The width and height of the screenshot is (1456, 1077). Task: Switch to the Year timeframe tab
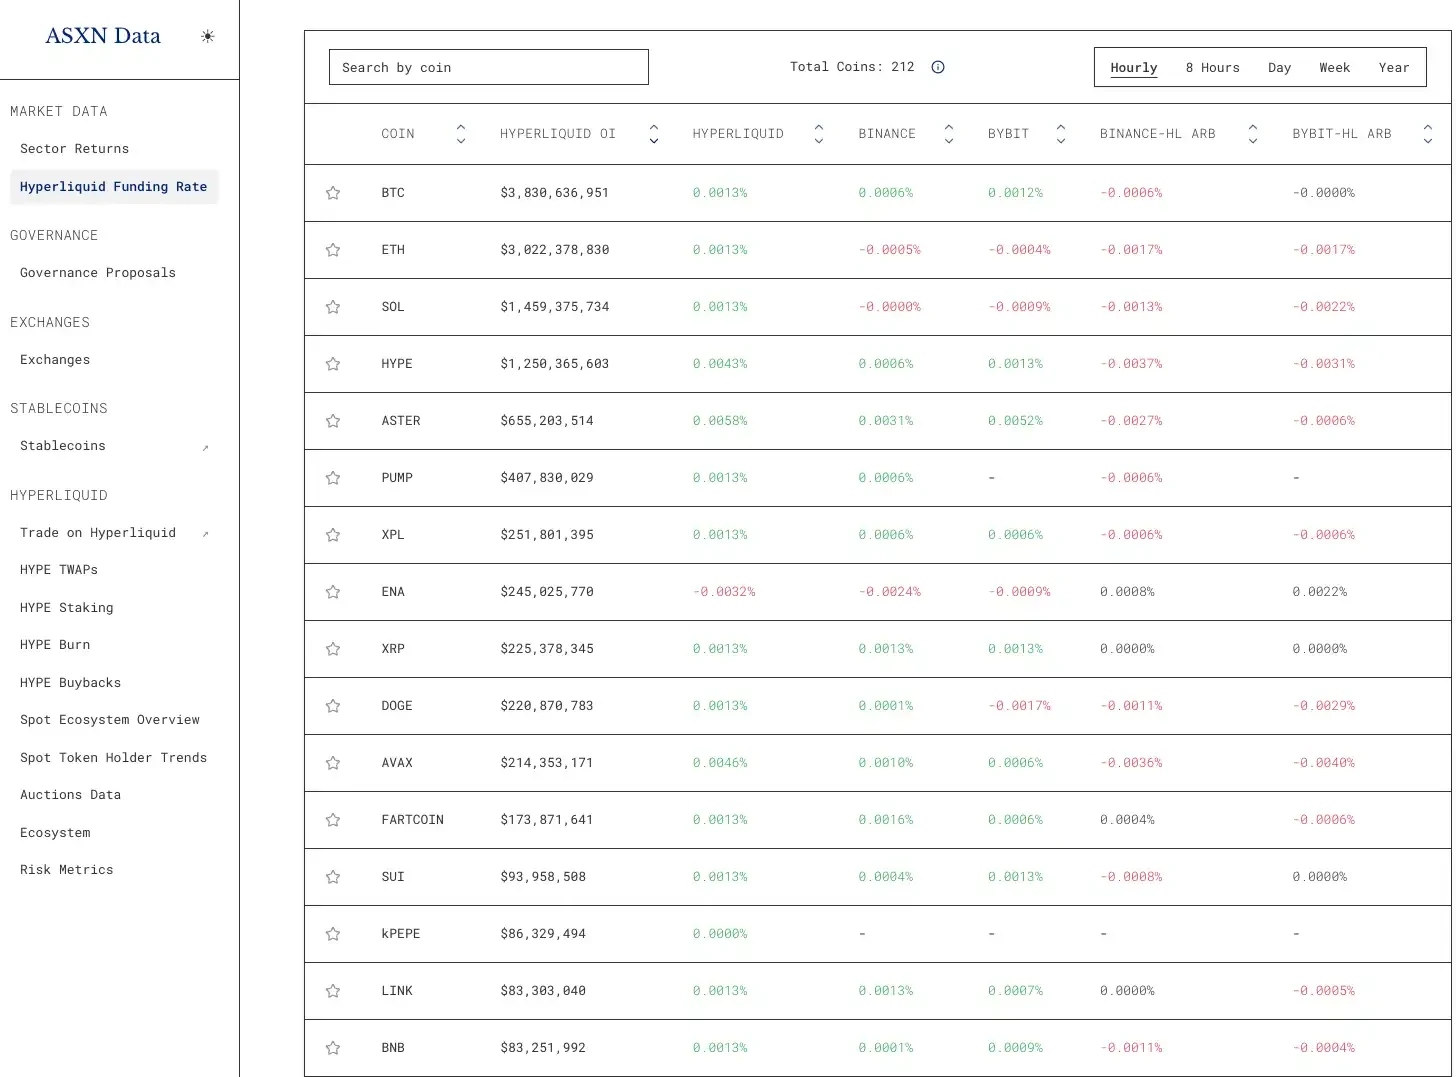[1394, 67]
